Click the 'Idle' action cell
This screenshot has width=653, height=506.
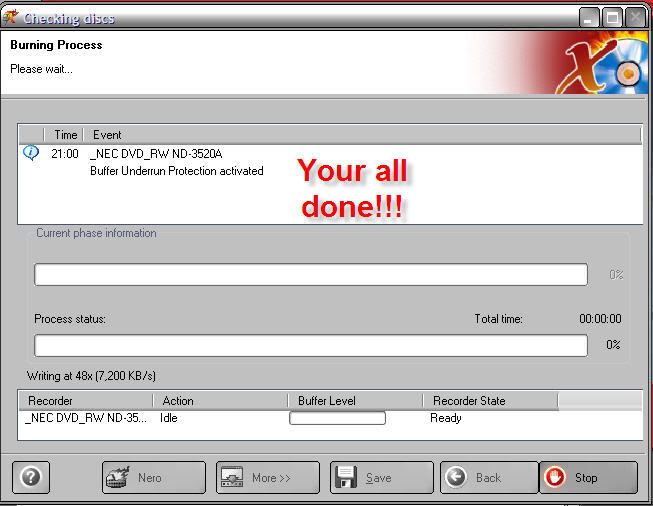pyautogui.click(x=169, y=418)
